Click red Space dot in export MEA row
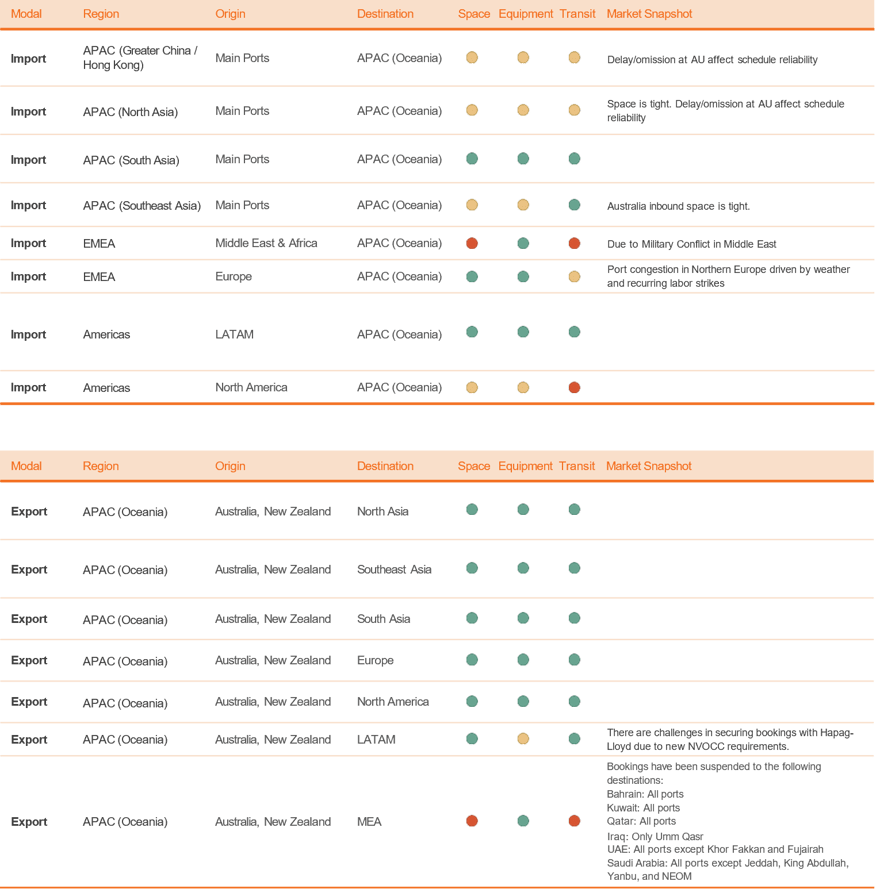The image size is (876, 889). click(472, 822)
